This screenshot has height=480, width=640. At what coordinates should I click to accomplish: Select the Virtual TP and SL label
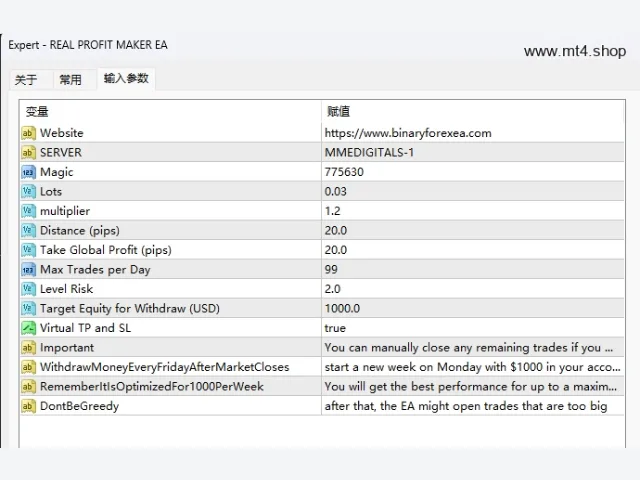[x=85, y=328]
